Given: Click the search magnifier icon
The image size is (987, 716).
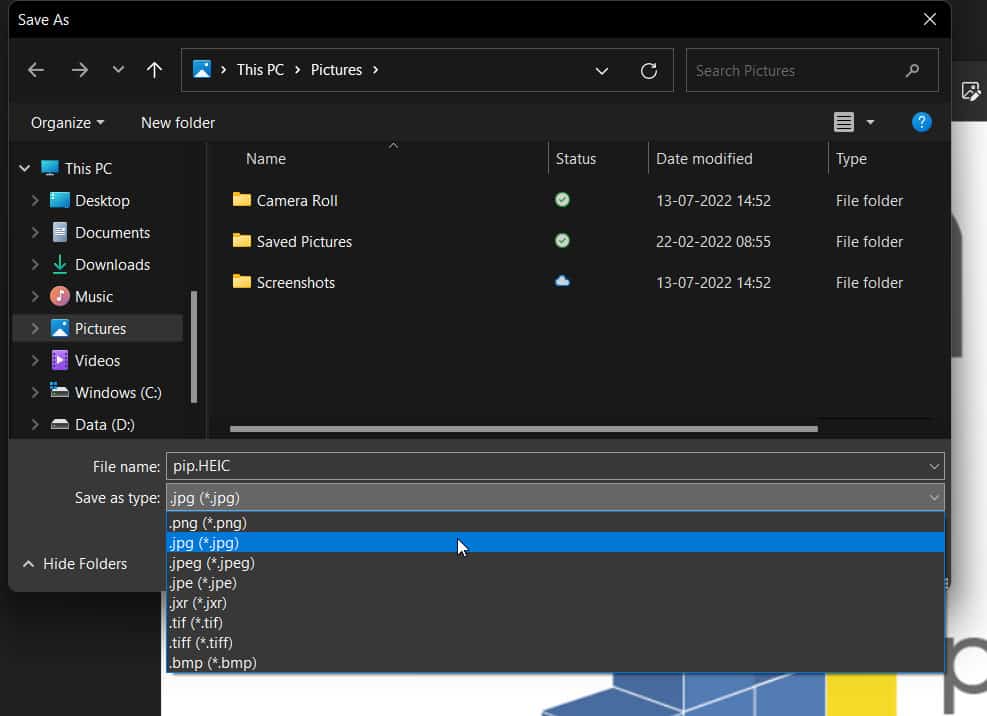Looking at the screenshot, I should point(913,71).
